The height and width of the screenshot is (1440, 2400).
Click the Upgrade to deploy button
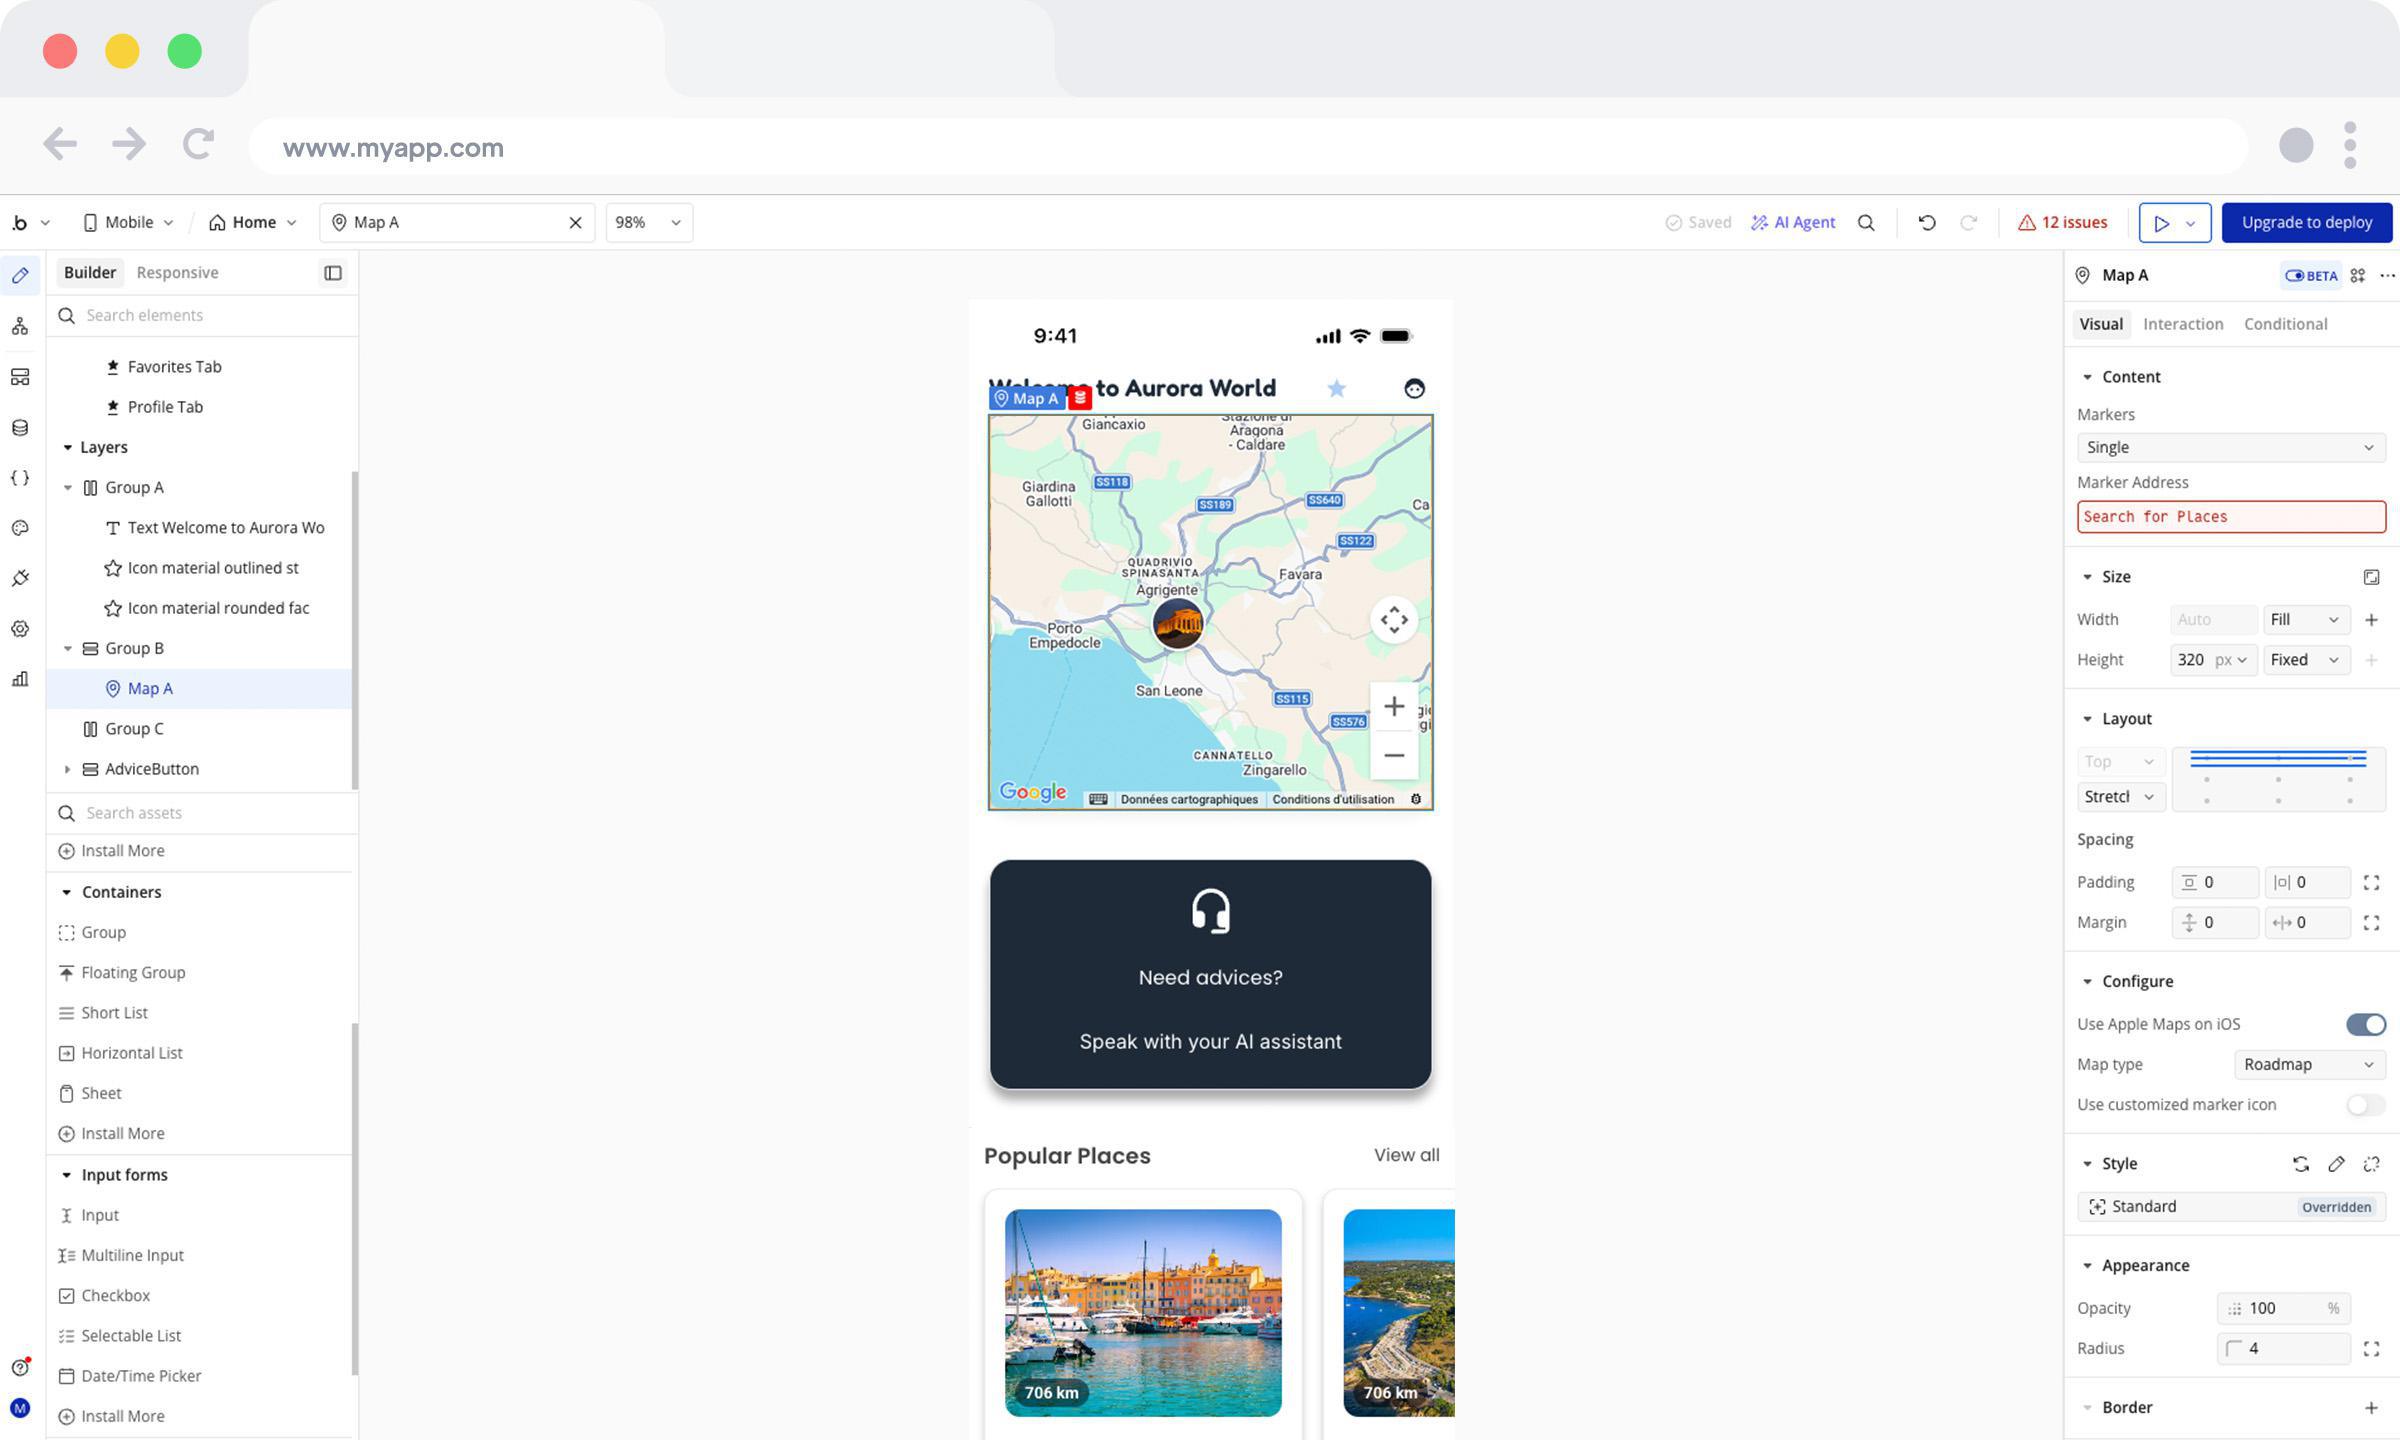click(x=2306, y=222)
